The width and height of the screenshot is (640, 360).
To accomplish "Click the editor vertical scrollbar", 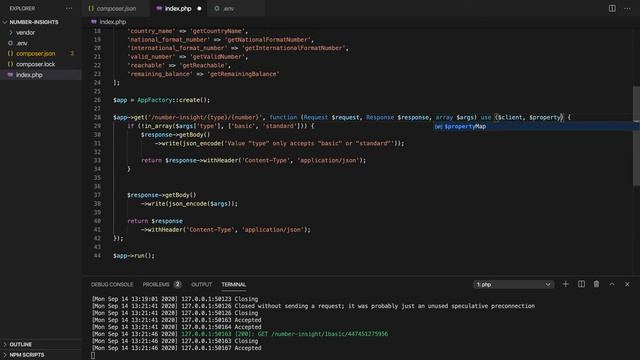I will [x=636, y=136].
